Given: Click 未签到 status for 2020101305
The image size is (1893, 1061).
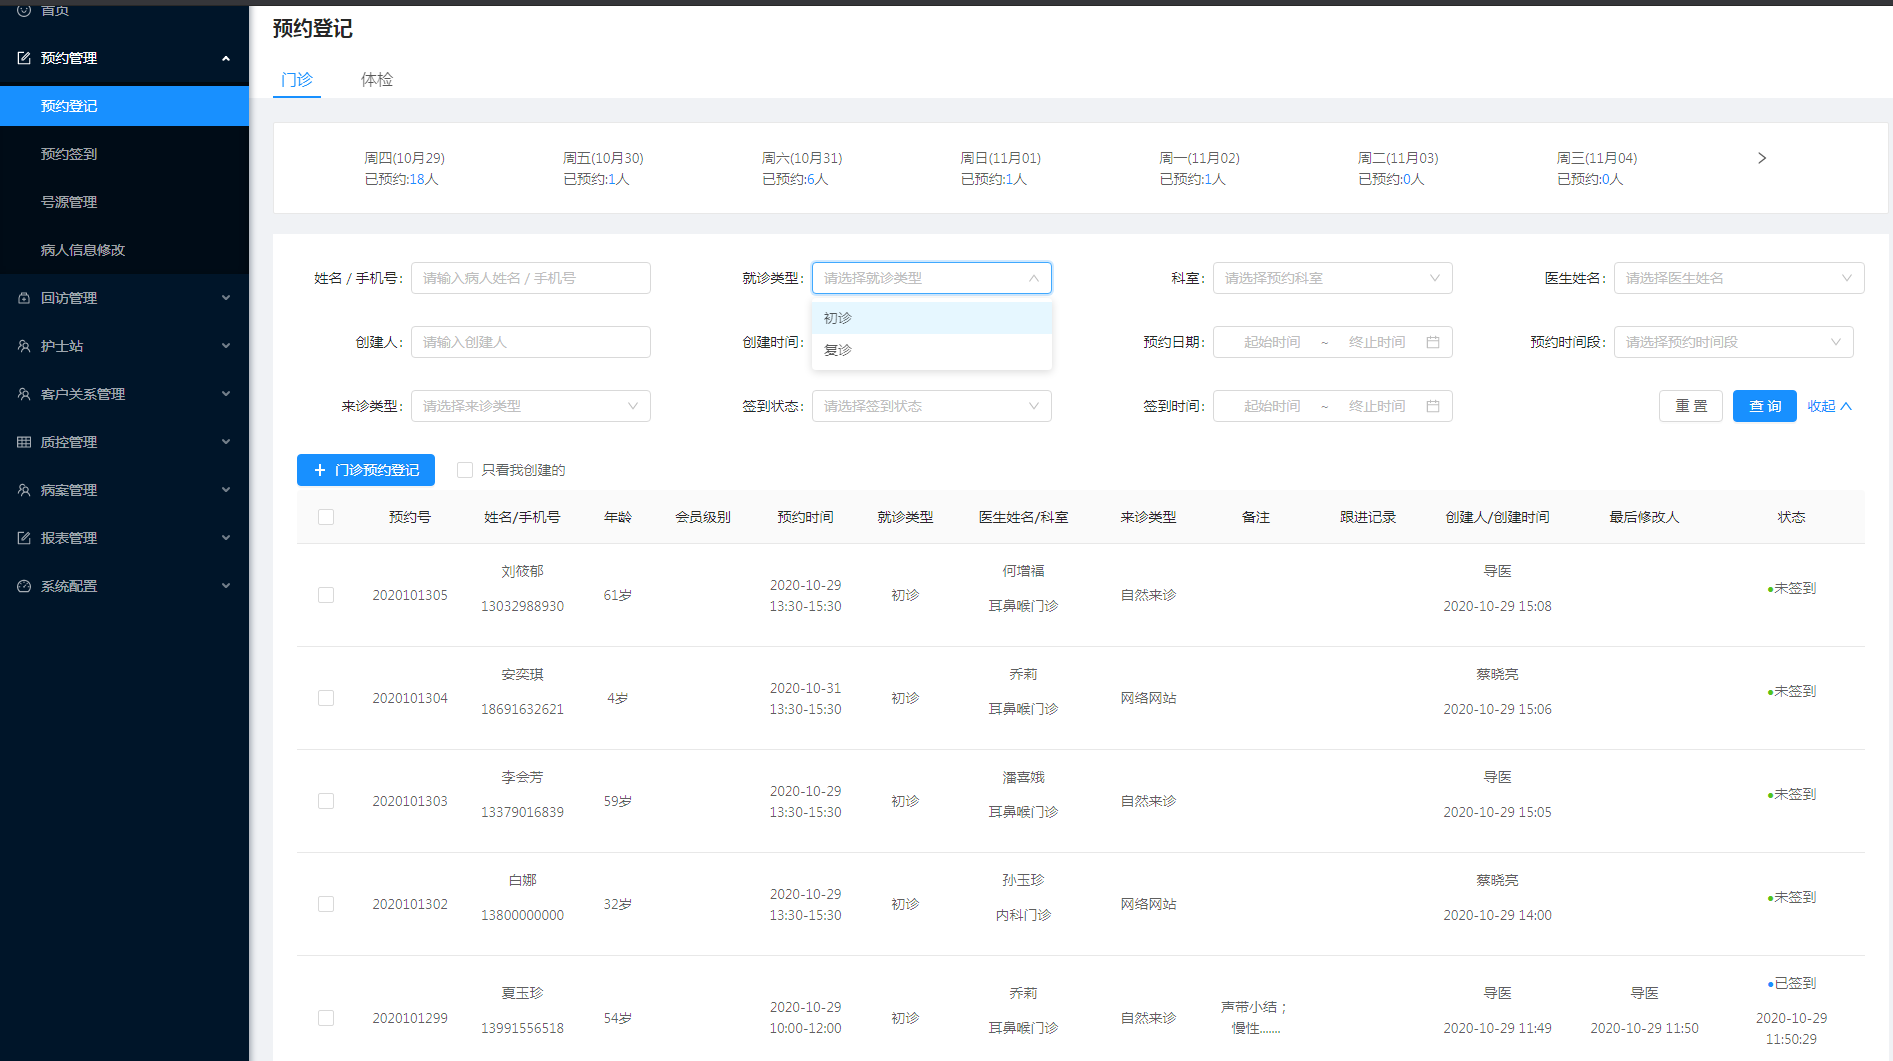Looking at the screenshot, I should pyautogui.click(x=1791, y=588).
